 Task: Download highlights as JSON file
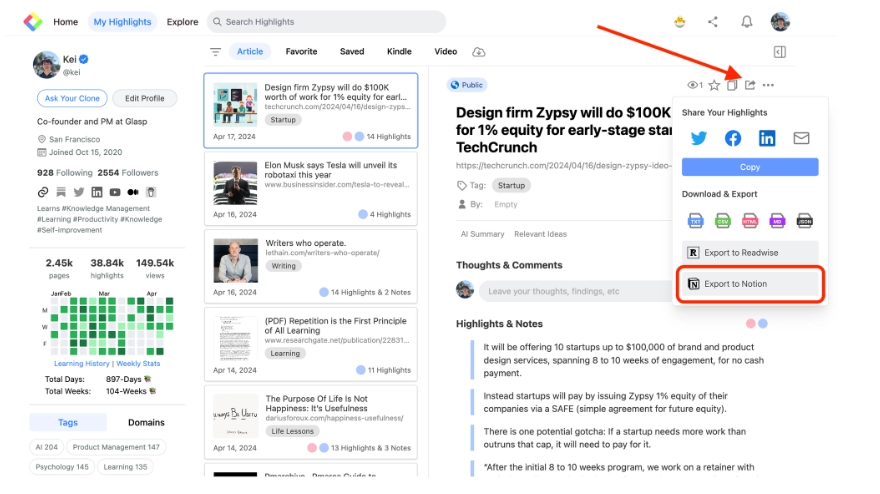coord(805,221)
